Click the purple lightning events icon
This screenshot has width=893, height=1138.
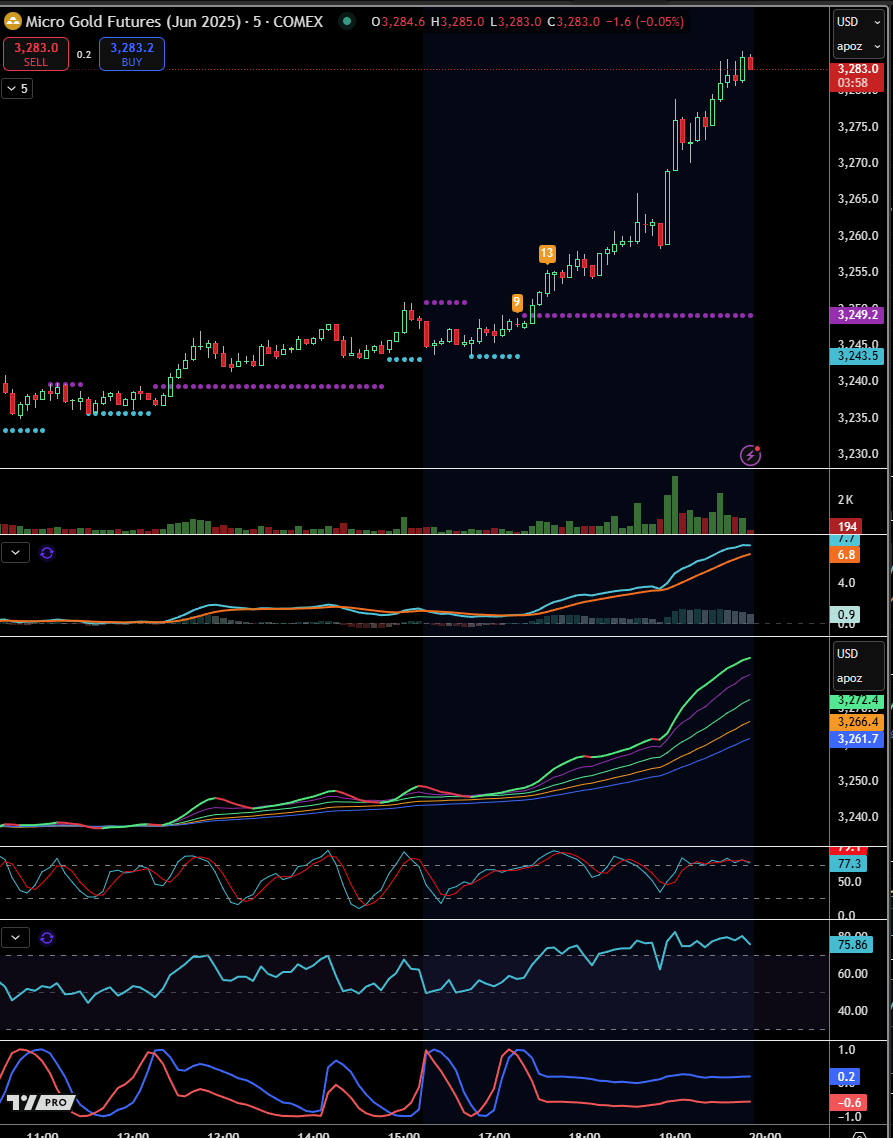tap(750, 456)
